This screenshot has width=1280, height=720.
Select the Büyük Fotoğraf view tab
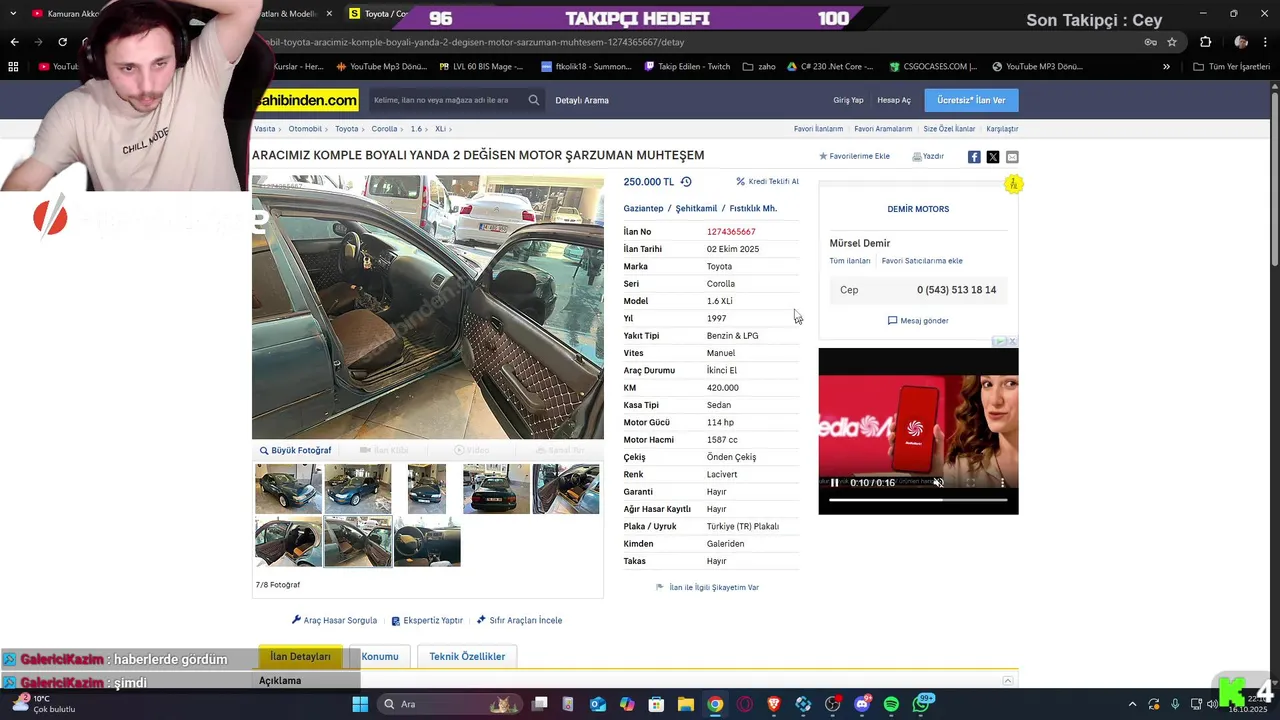(295, 450)
